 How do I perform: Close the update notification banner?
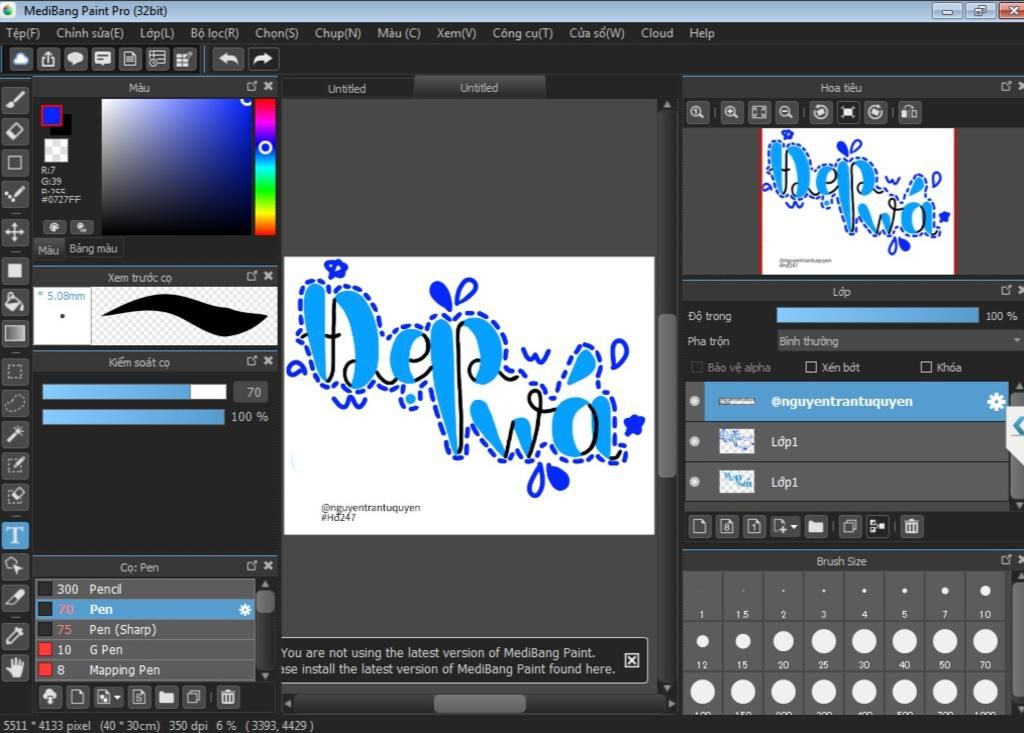click(632, 660)
